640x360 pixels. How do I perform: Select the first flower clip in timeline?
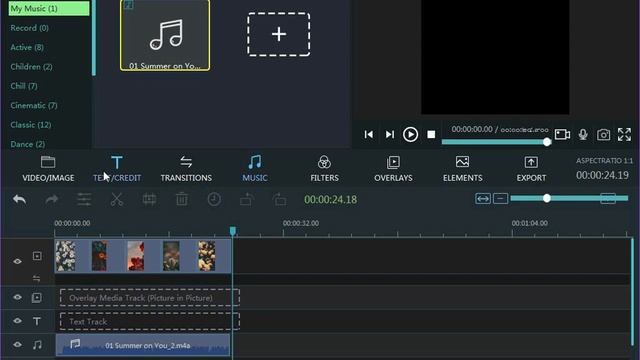tap(65, 256)
